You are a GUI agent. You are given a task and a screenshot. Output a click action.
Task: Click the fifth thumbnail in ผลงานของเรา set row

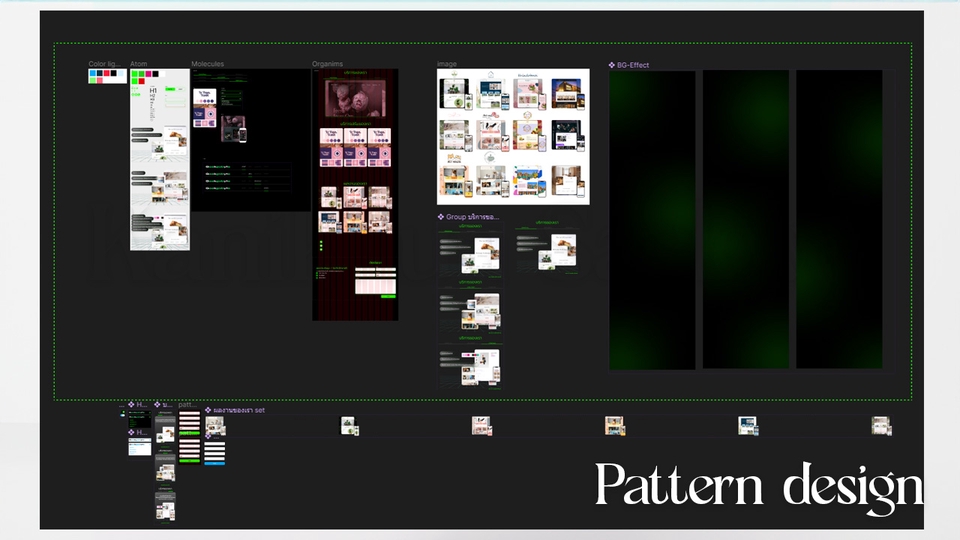748,426
